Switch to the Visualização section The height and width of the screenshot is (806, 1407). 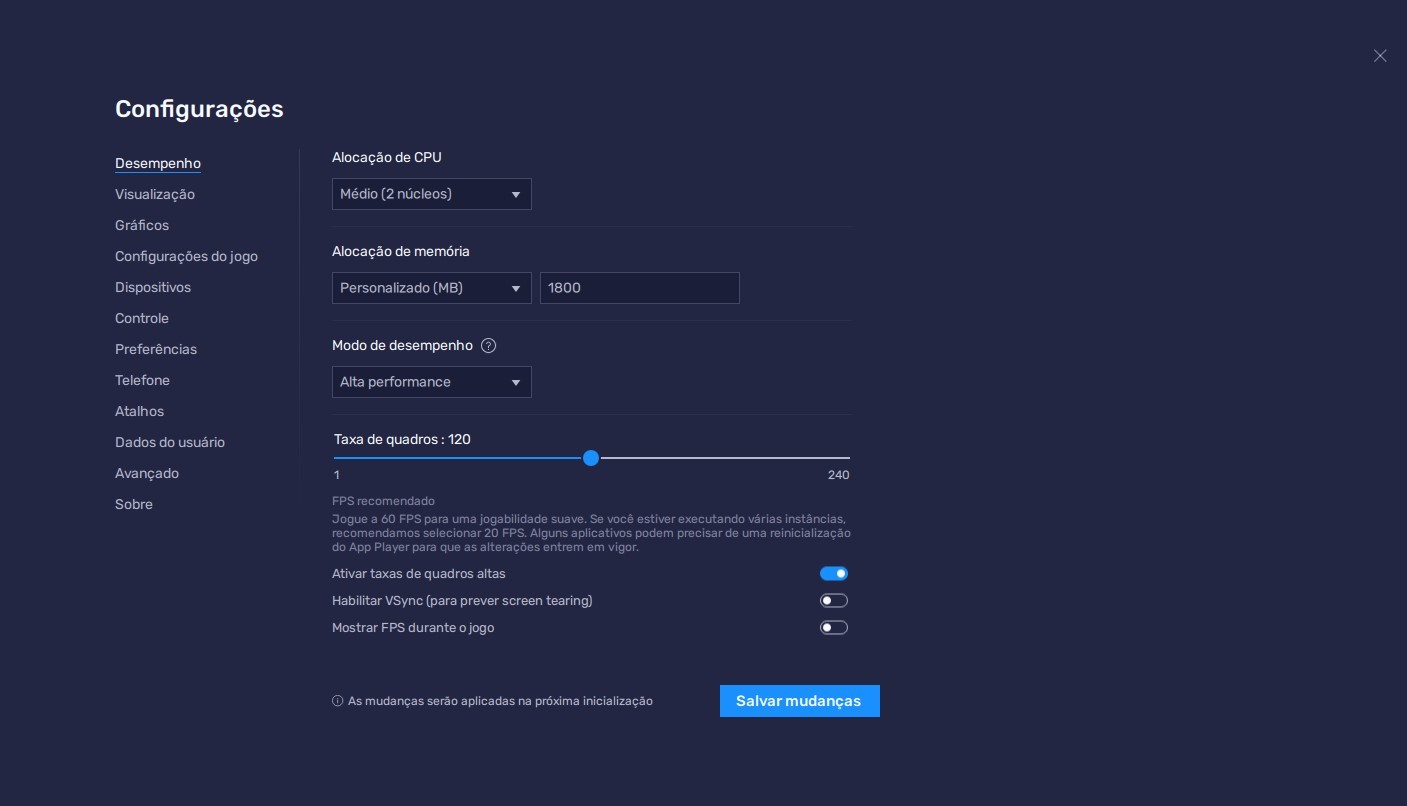coord(155,194)
